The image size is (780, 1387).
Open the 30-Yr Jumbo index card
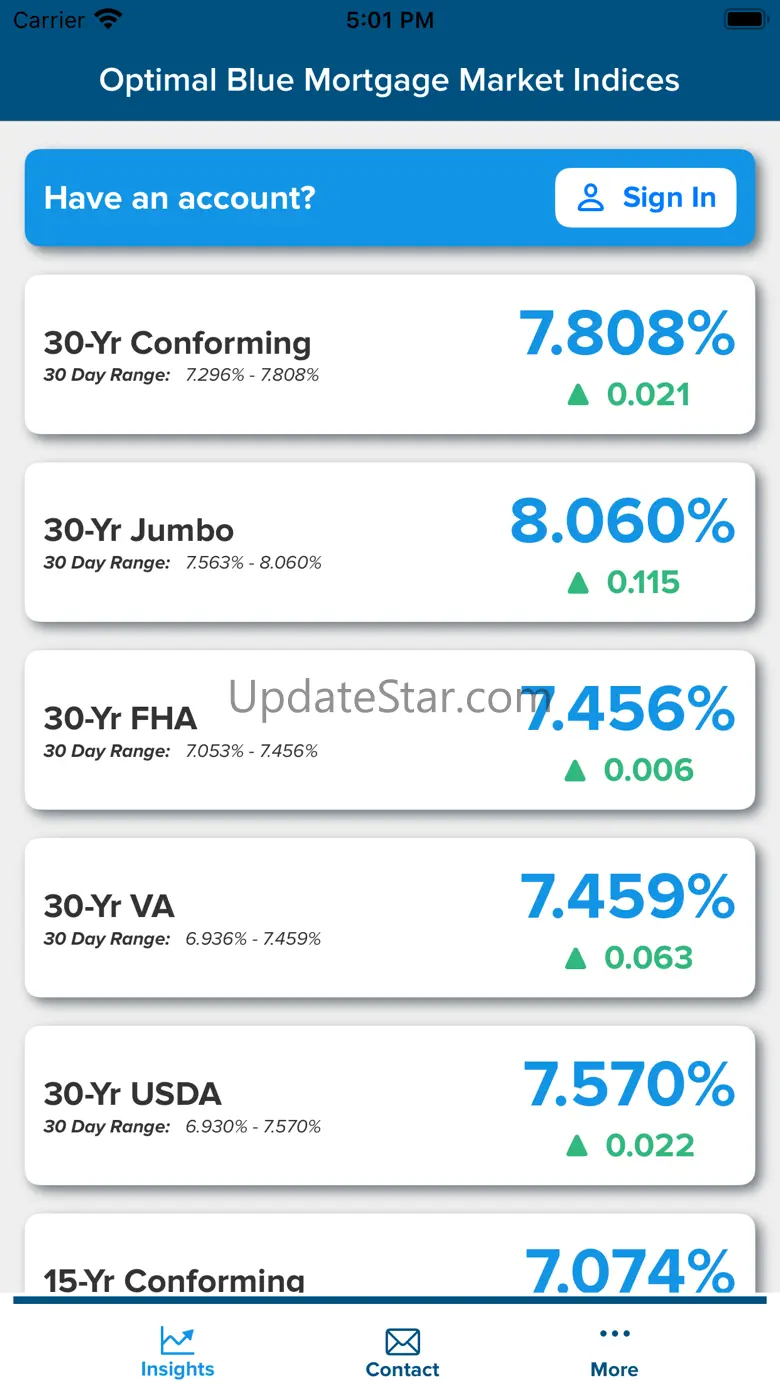point(390,542)
